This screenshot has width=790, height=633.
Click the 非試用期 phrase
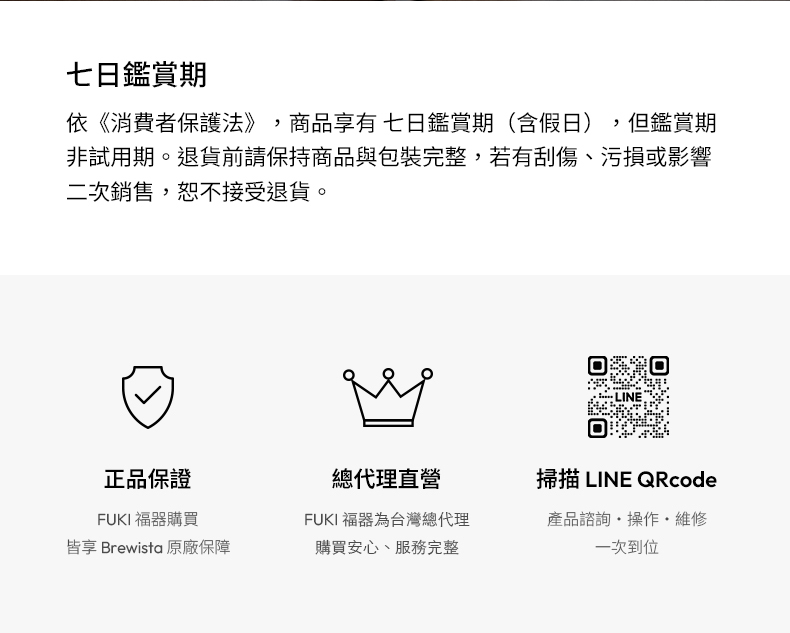pyautogui.click(x=111, y=157)
